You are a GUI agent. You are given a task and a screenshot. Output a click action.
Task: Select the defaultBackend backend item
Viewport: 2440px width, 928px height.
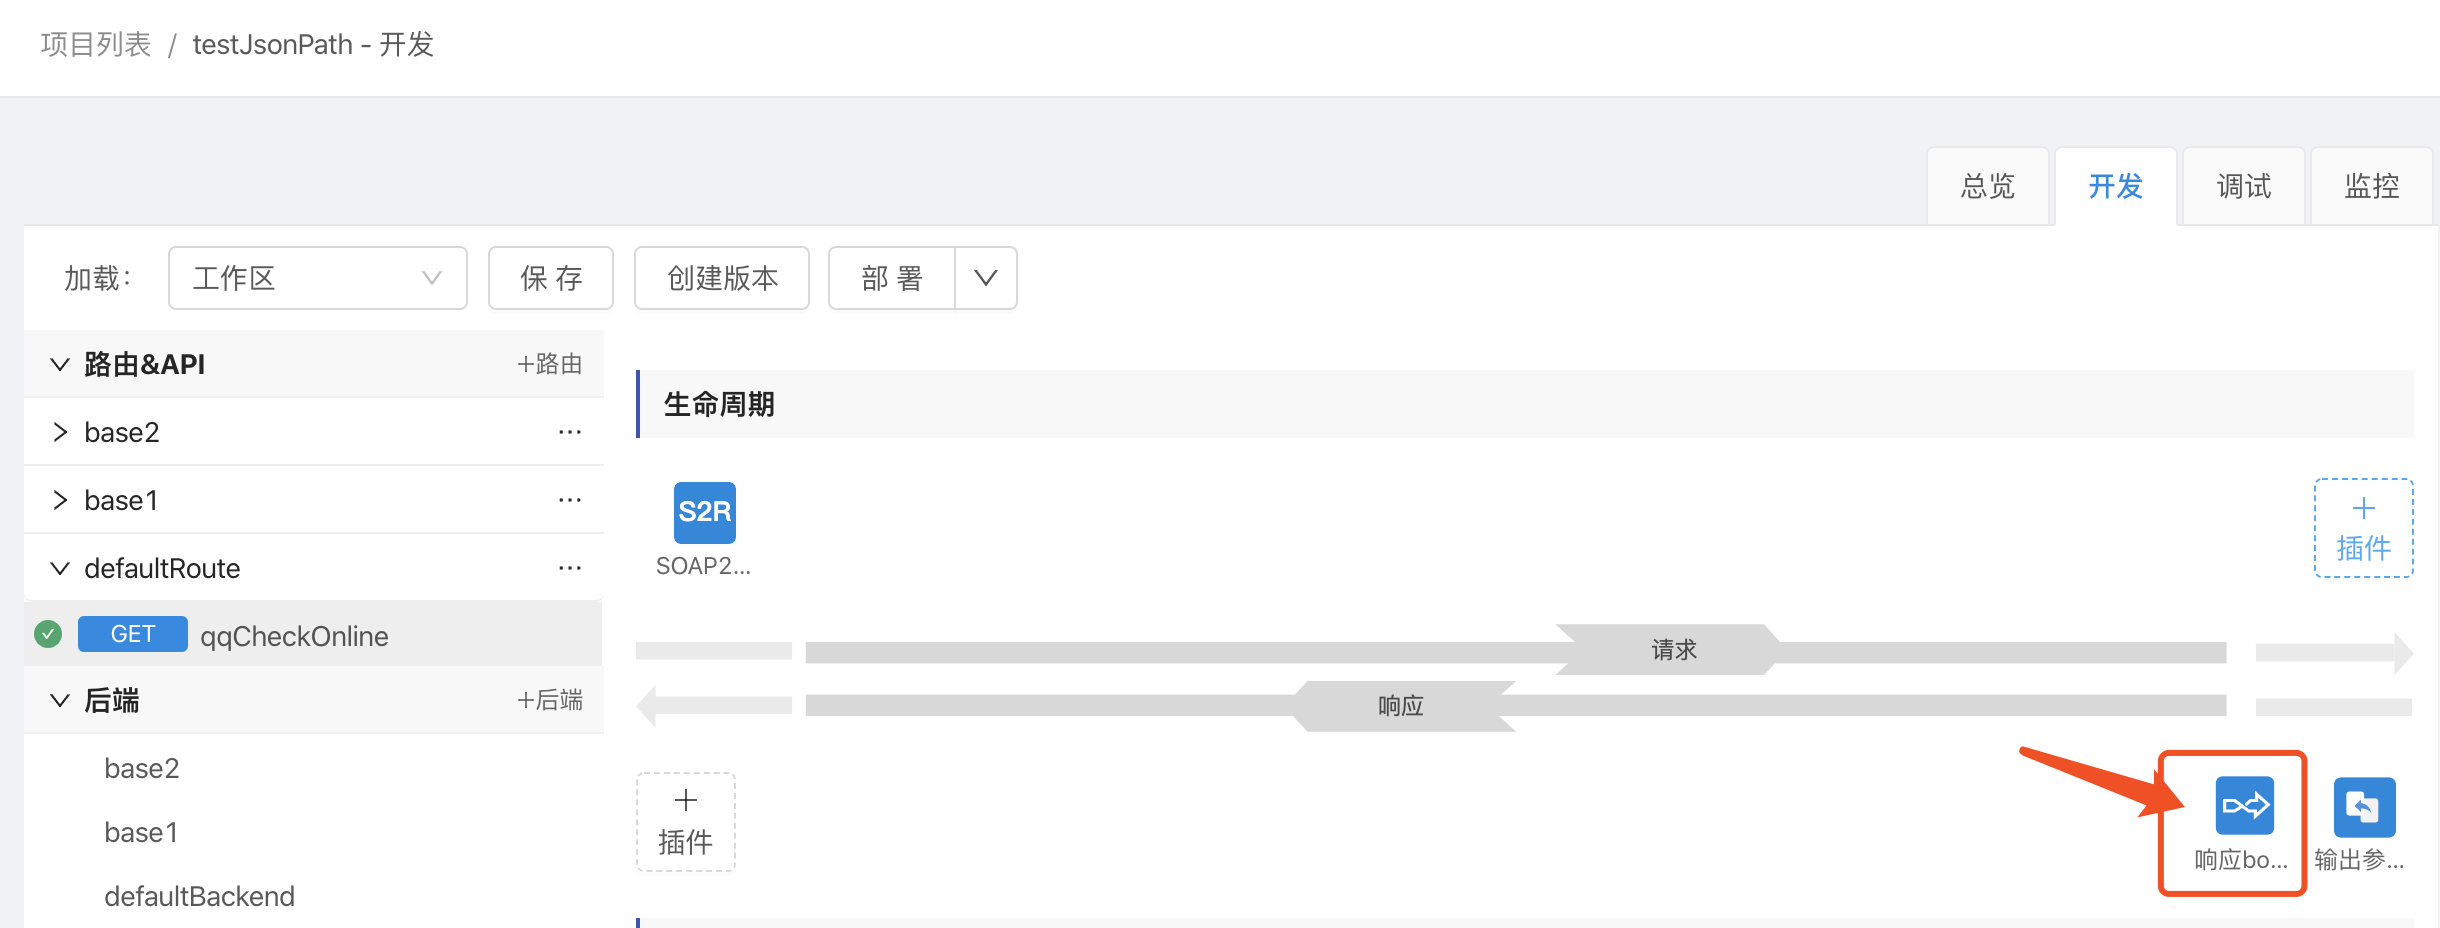pos(199,896)
